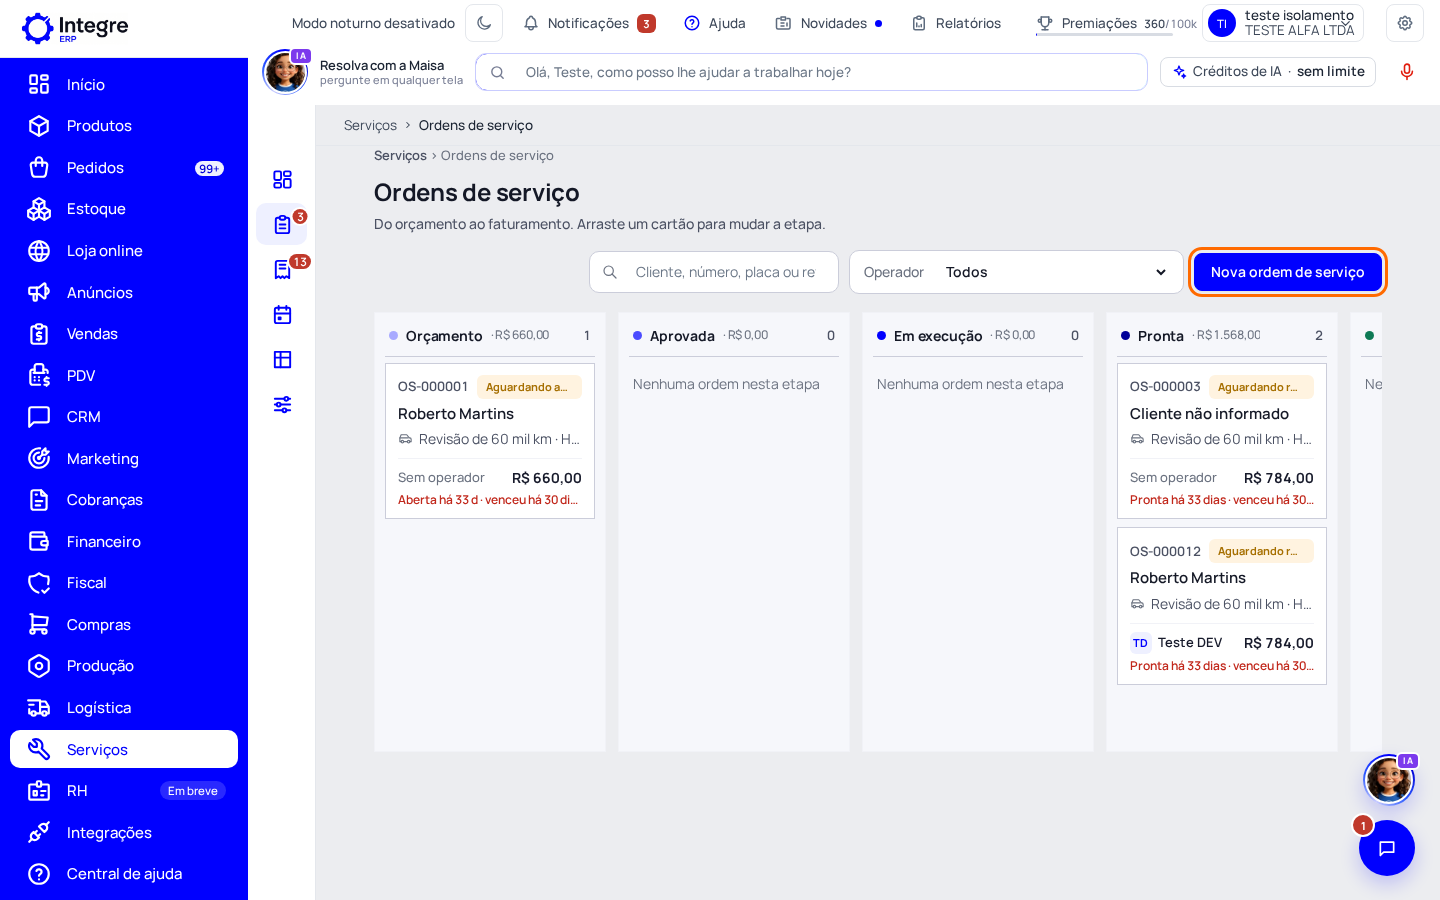Click Loja online globe icon
The width and height of the screenshot is (1440, 900).
click(x=39, y=251)
